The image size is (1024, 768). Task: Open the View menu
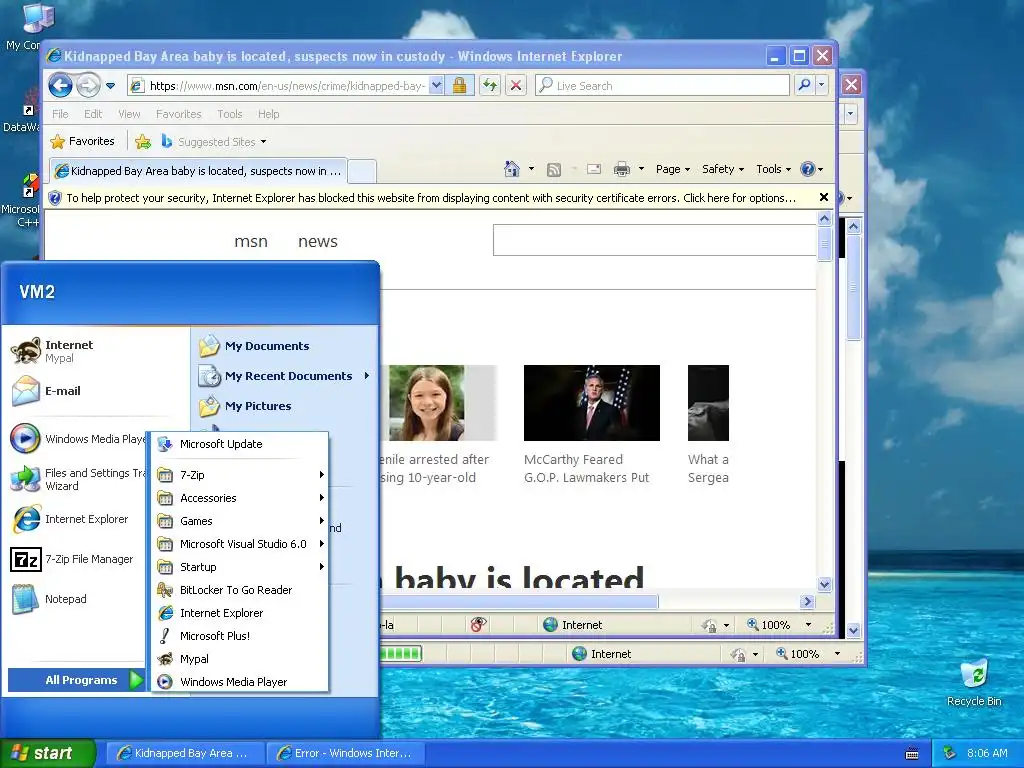(129, 114)
